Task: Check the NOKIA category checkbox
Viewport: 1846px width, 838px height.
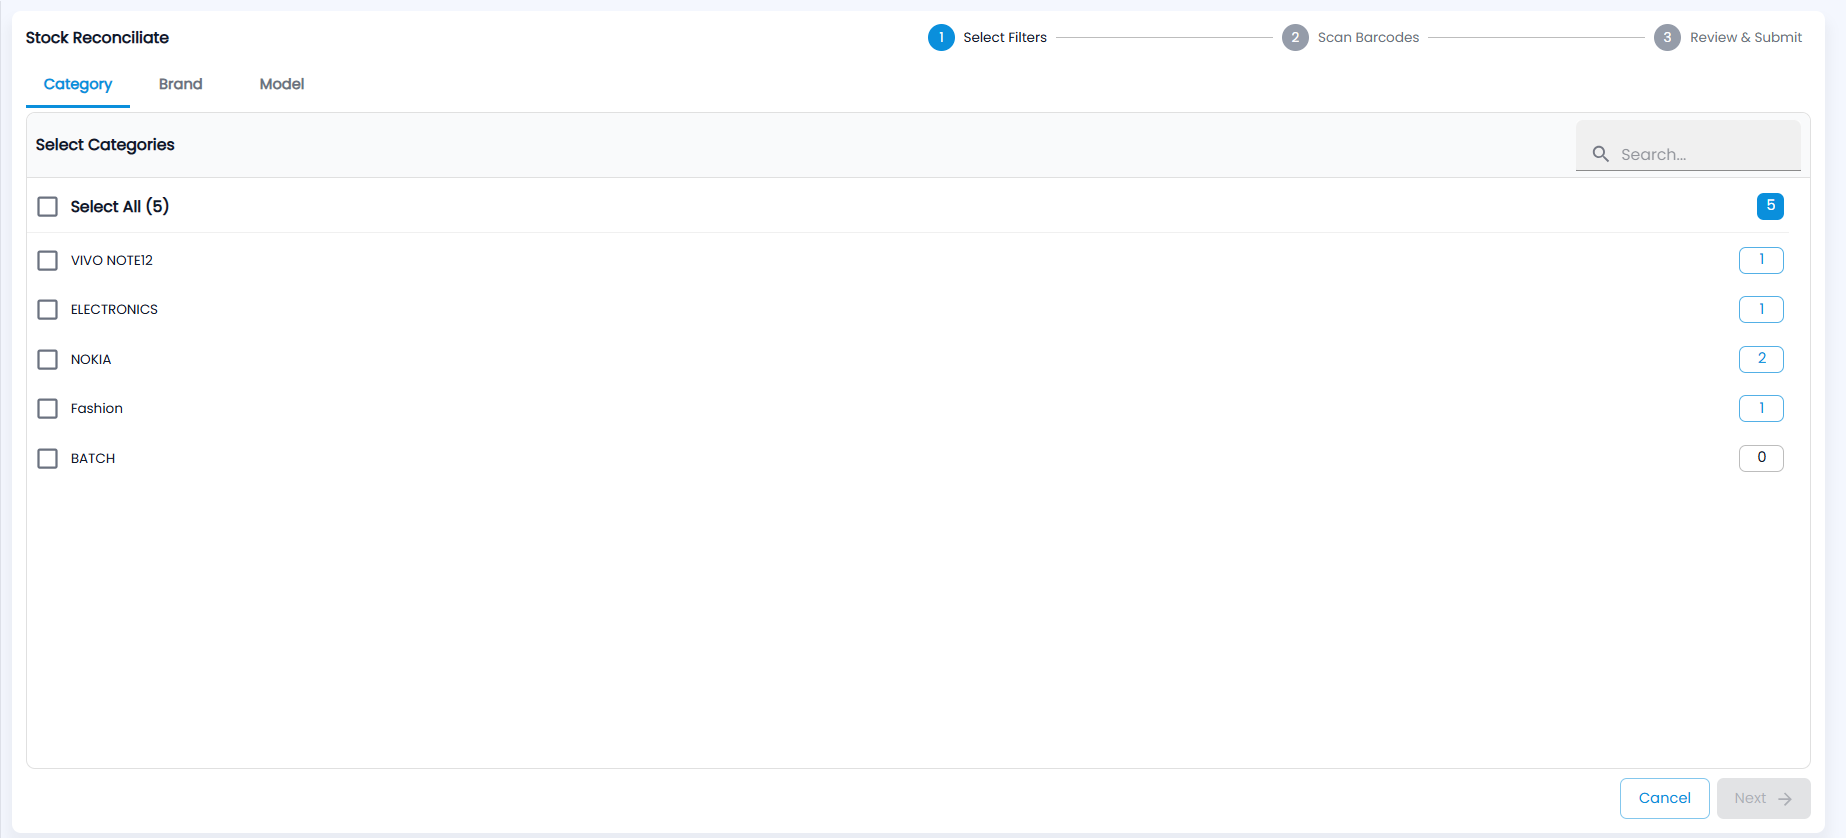Action: [47, 359]
